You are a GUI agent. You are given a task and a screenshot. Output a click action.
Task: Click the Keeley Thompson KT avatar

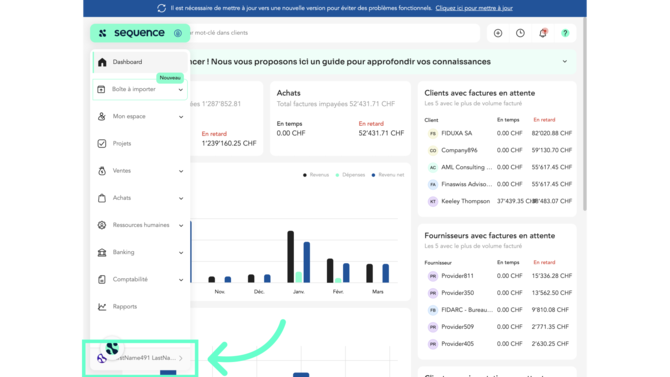coord(433,201)
